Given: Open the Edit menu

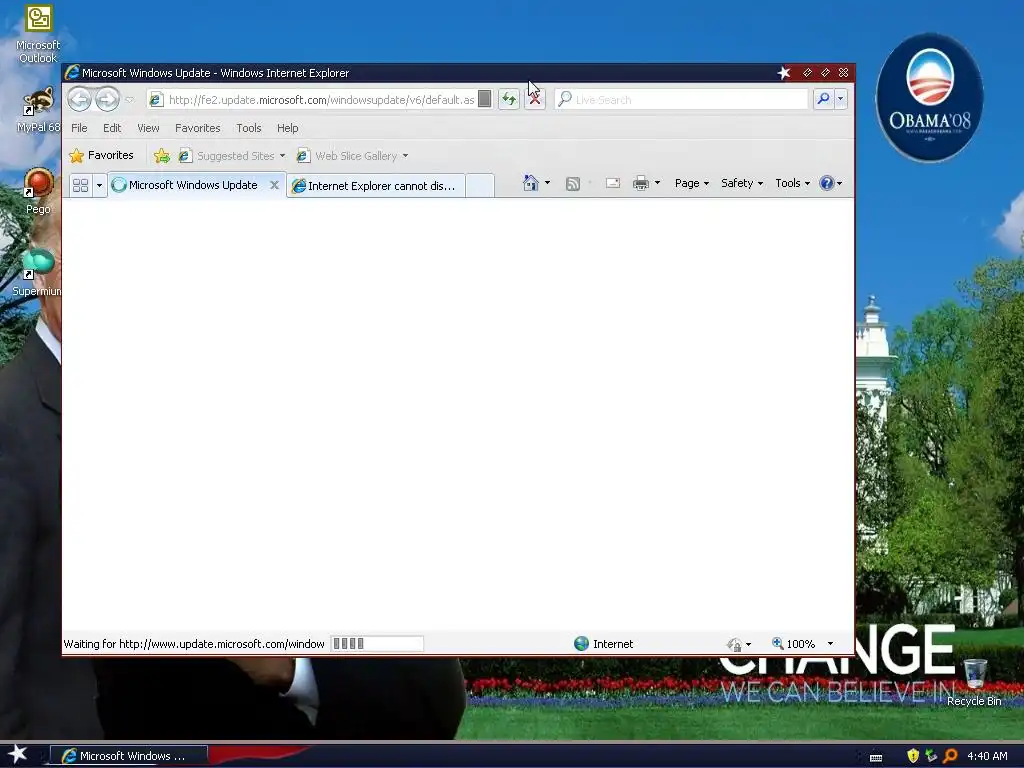Looking at the screenshot, I should 112,128.
